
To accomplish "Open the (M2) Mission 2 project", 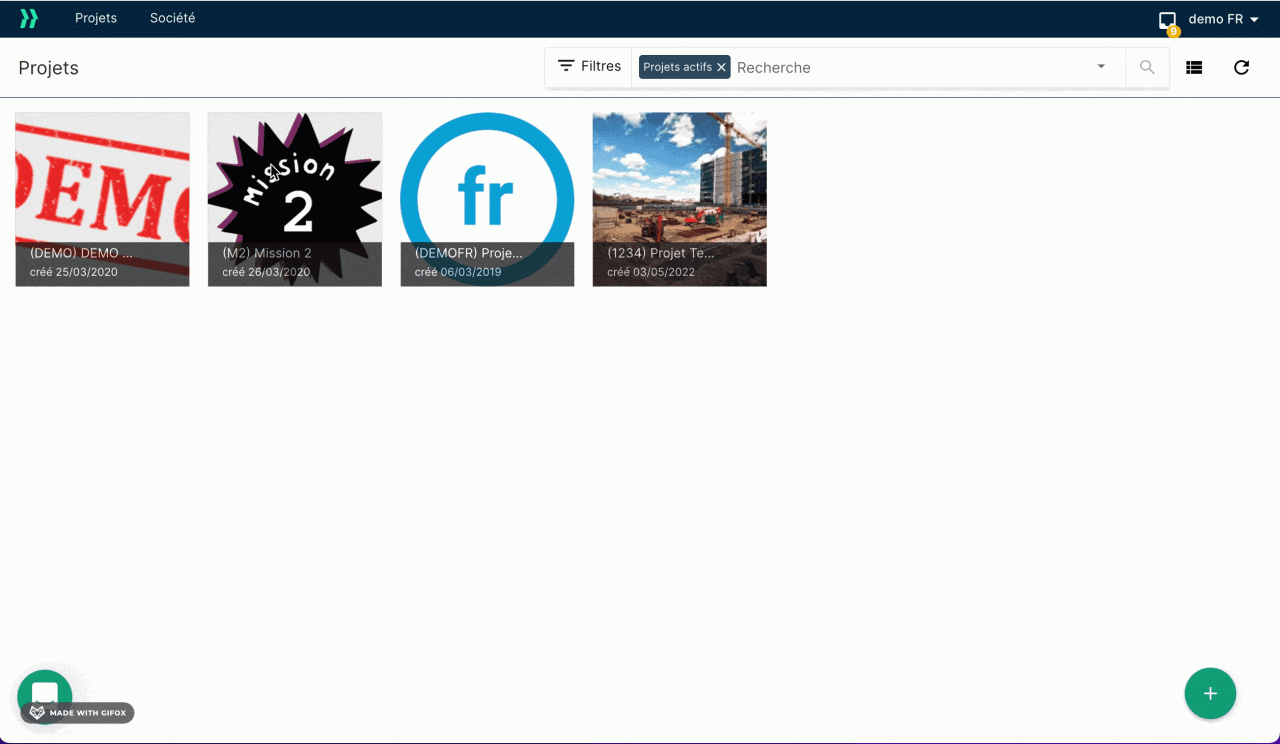I will (x=294, y=199).
